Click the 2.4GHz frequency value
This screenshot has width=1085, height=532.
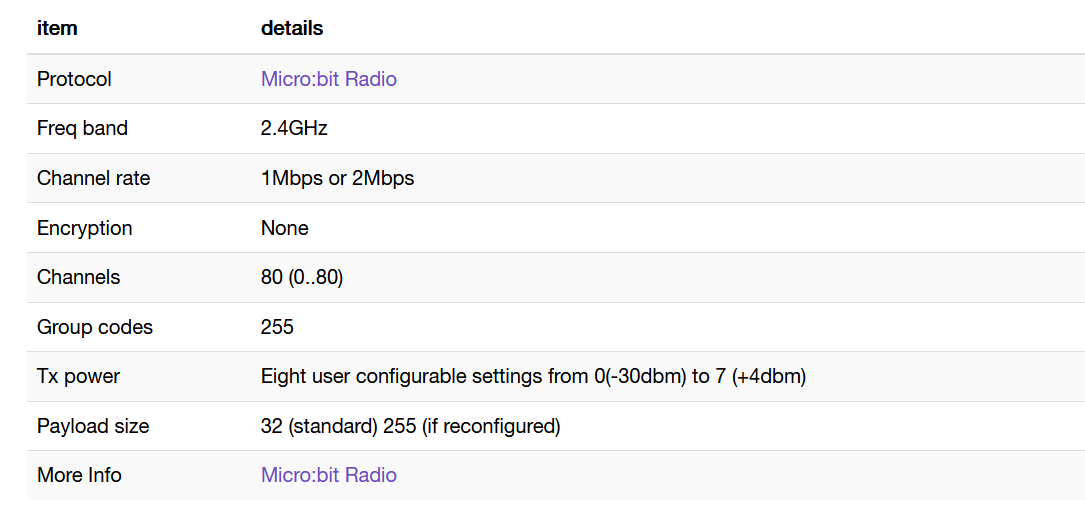(x=294, y=128)
